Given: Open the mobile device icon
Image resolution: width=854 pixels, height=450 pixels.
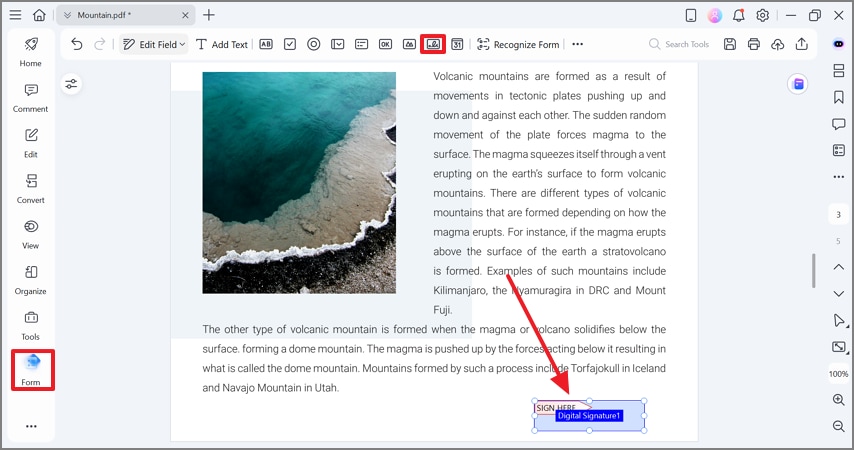Looking at the screenshot, I should pos(691,15).
